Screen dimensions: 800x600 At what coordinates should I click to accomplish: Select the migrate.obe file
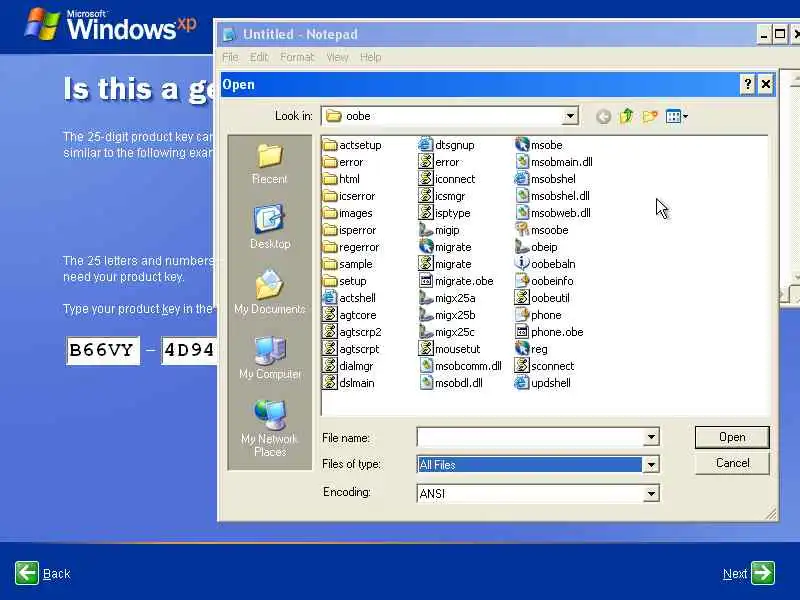tap(456, 281)
